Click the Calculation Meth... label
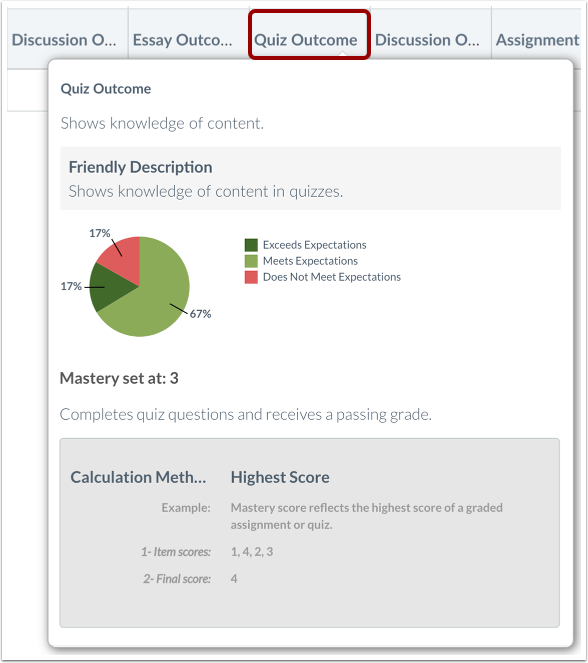Image resolution: width=588 pixels, height=663 pixels. (x=138, y=477)
